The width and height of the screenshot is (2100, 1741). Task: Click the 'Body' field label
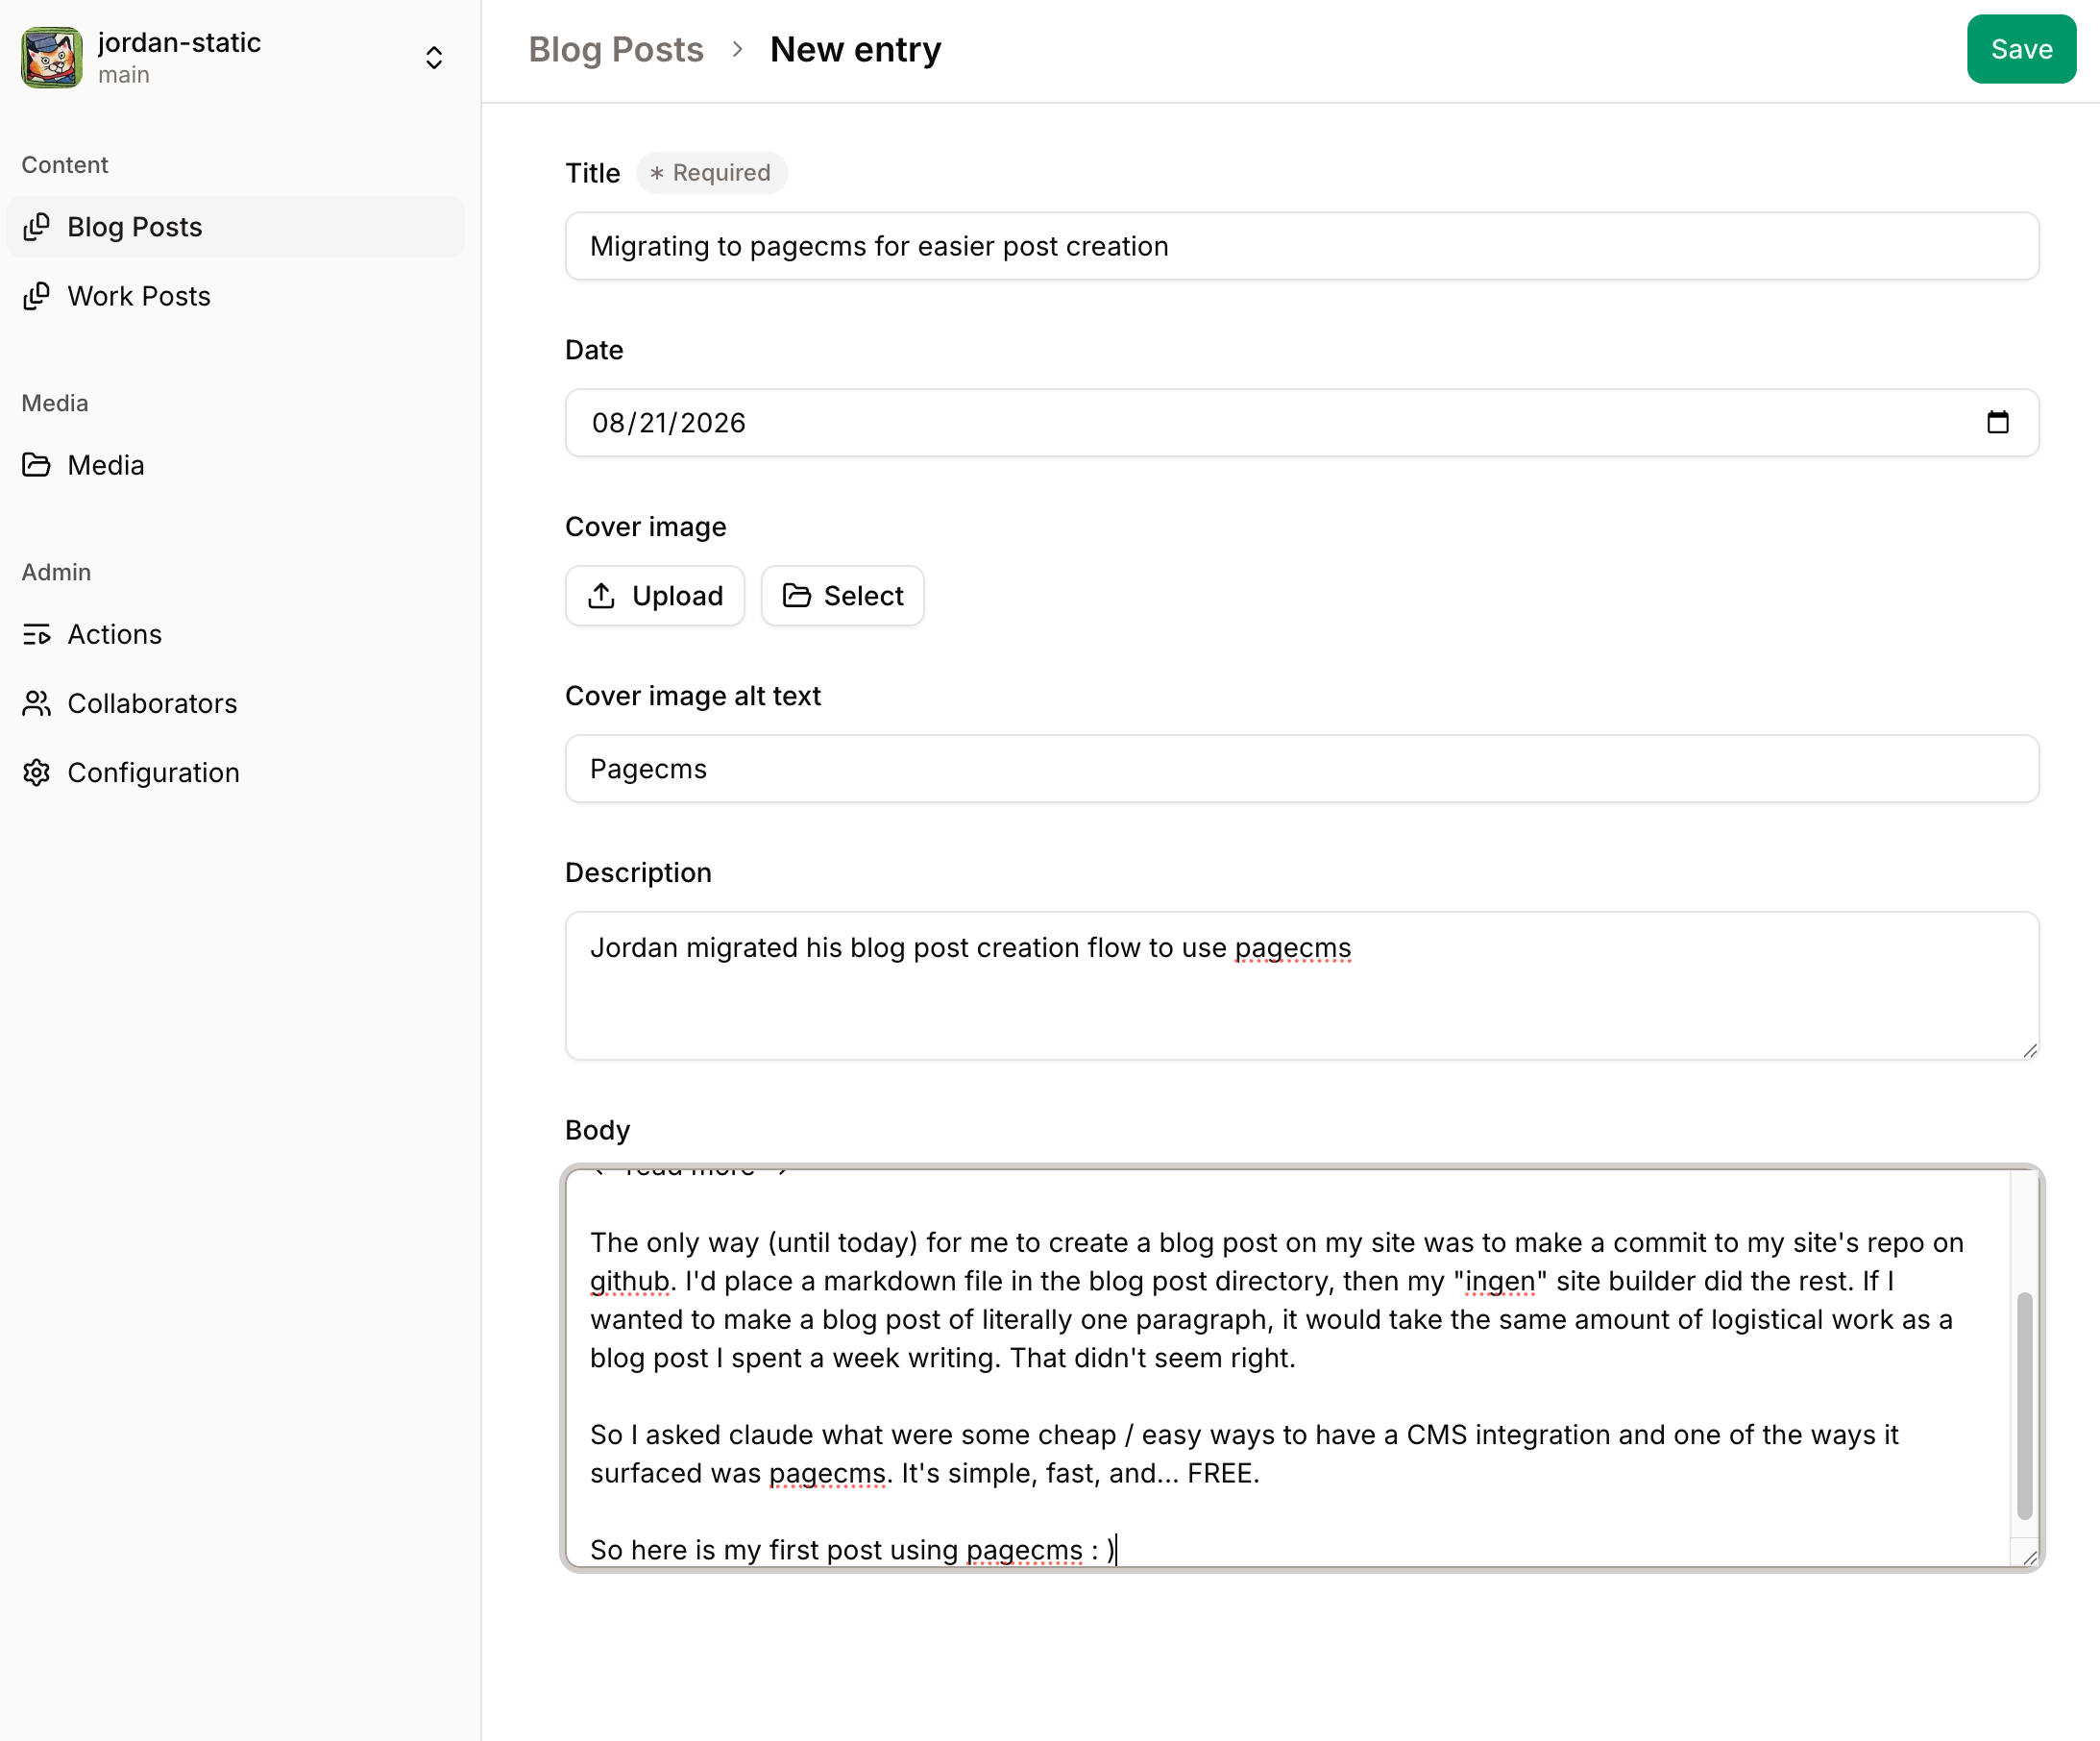(x=598, y=1130)
